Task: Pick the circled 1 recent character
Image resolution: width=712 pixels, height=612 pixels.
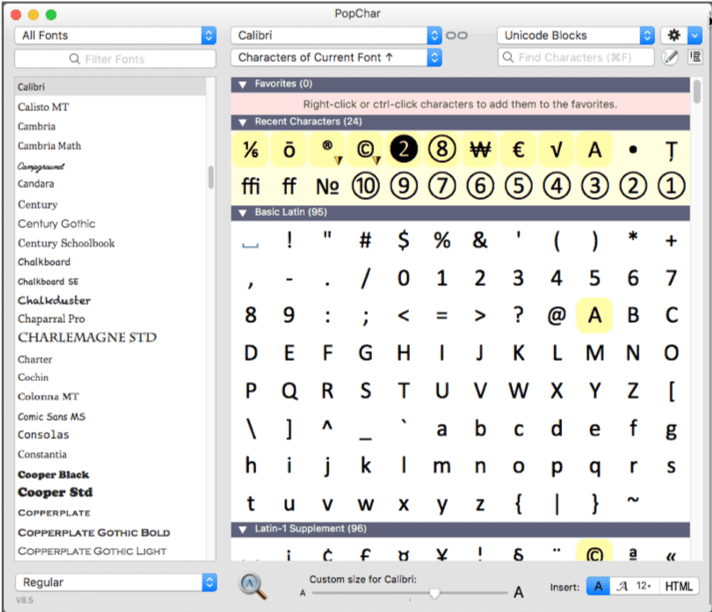Action: click(x=671, y=186)
